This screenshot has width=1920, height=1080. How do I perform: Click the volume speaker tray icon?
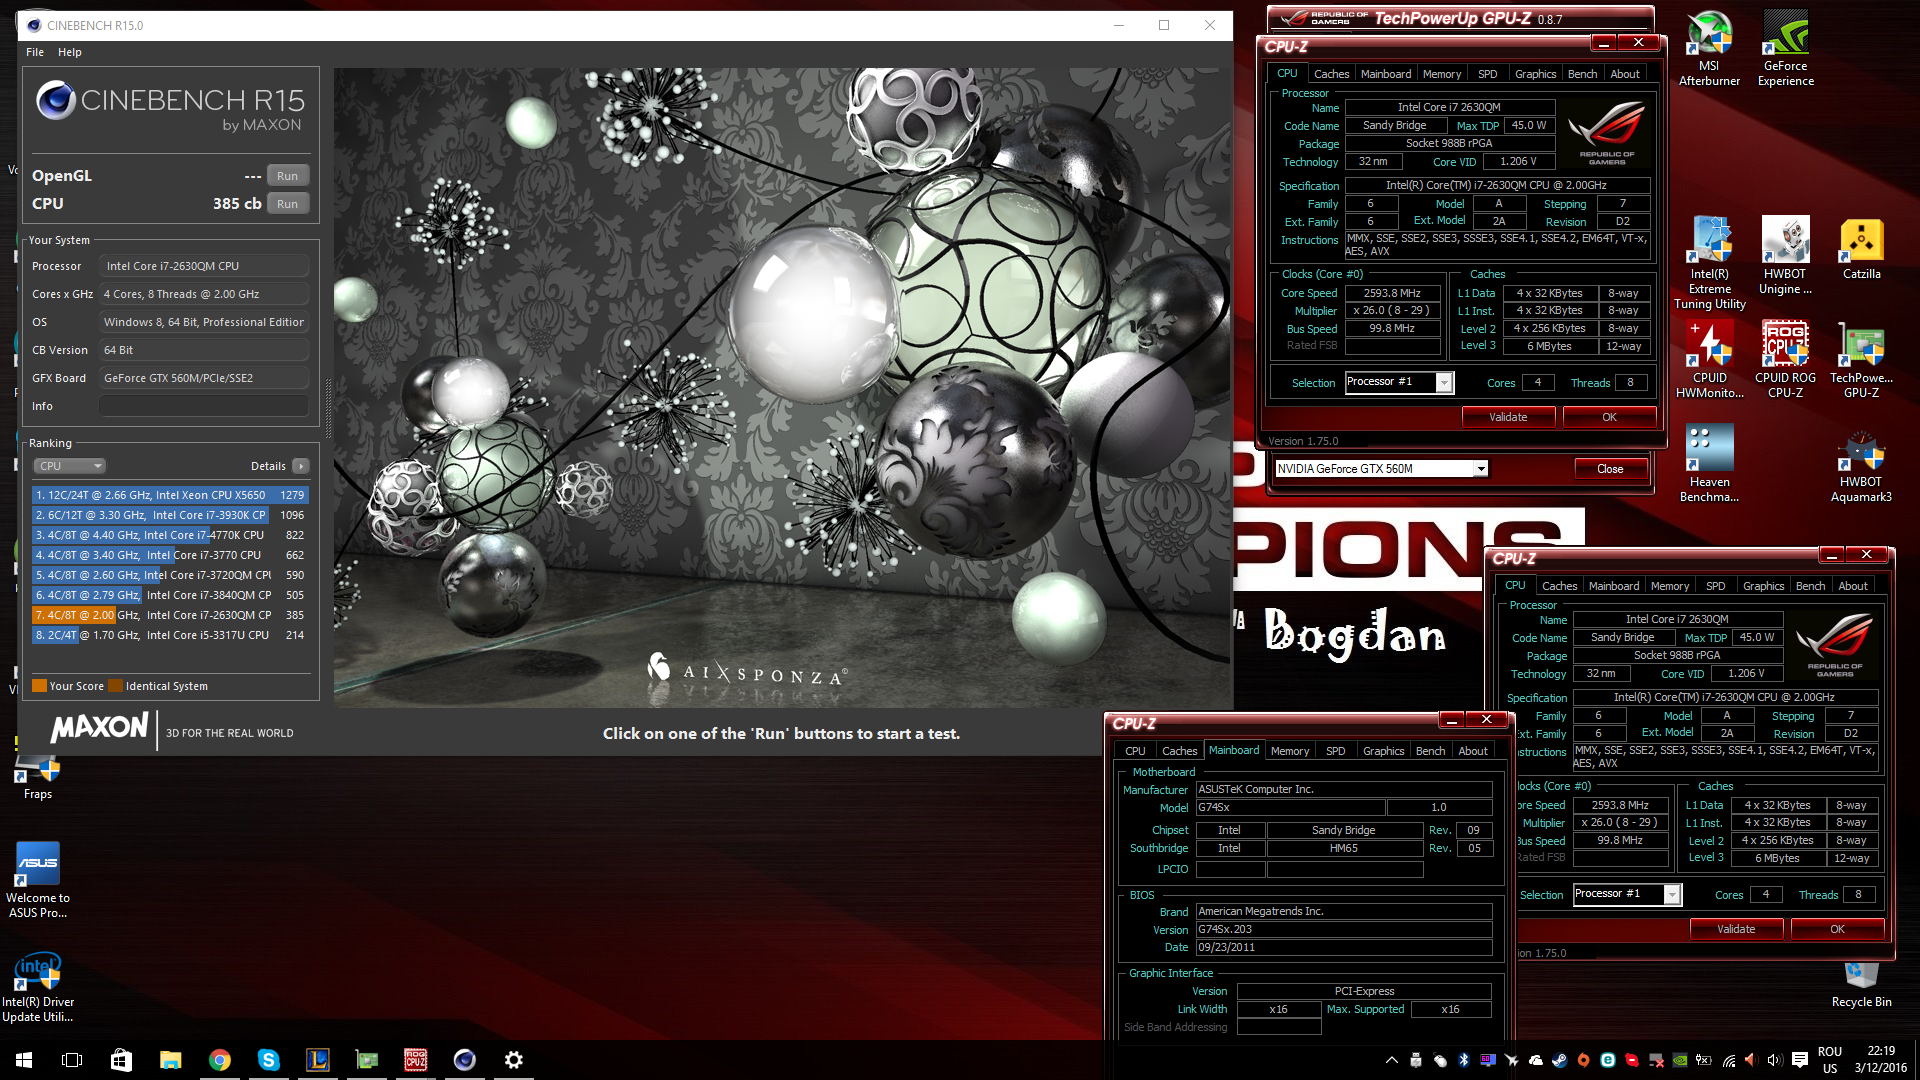click(1774, 1060)
